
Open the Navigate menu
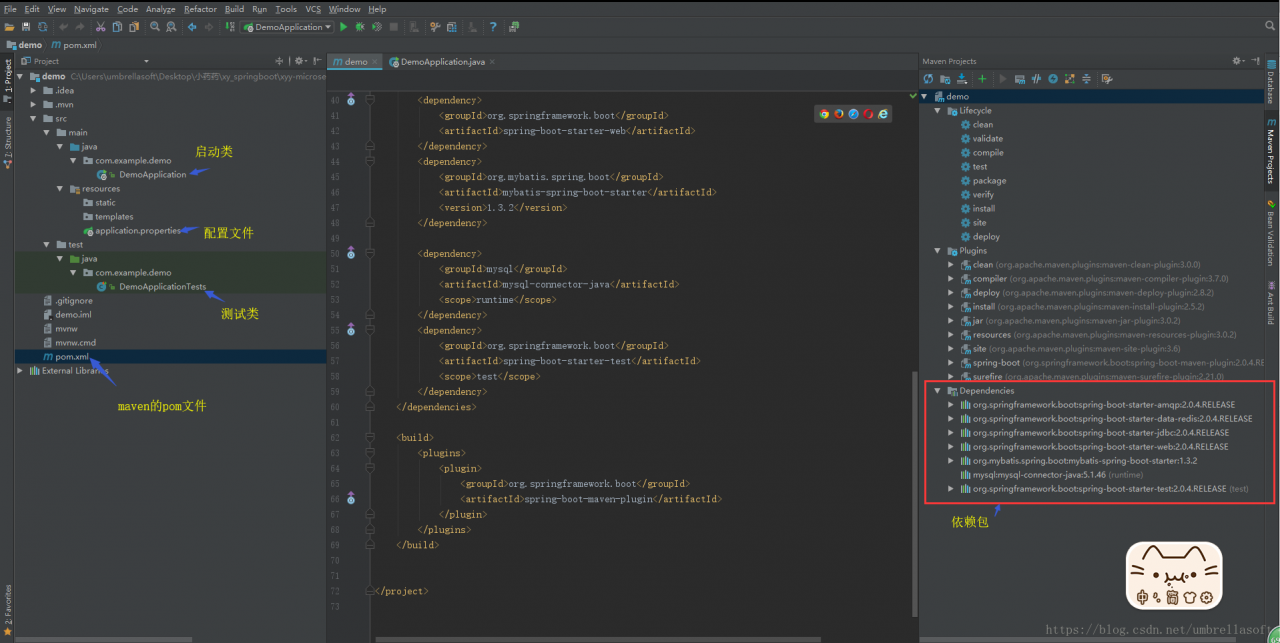coord(91,9)
